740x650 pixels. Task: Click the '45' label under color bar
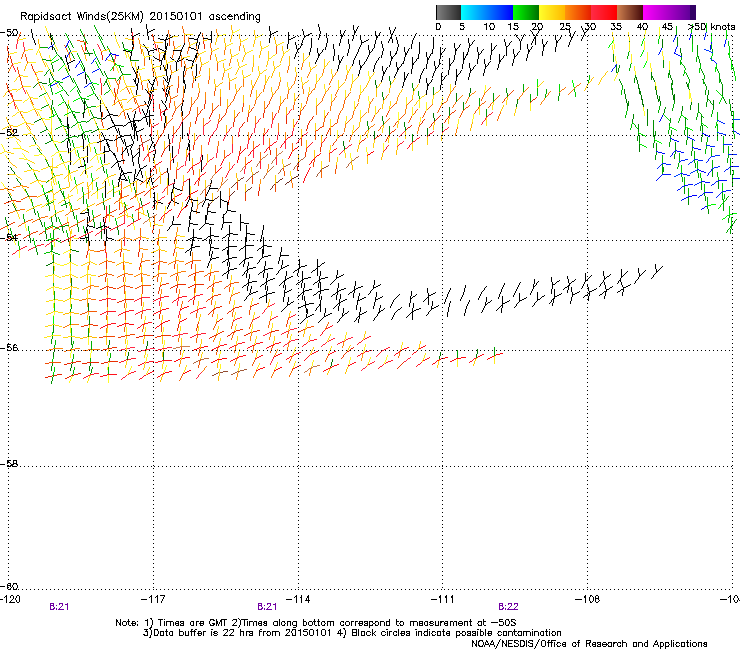[667, 27]
